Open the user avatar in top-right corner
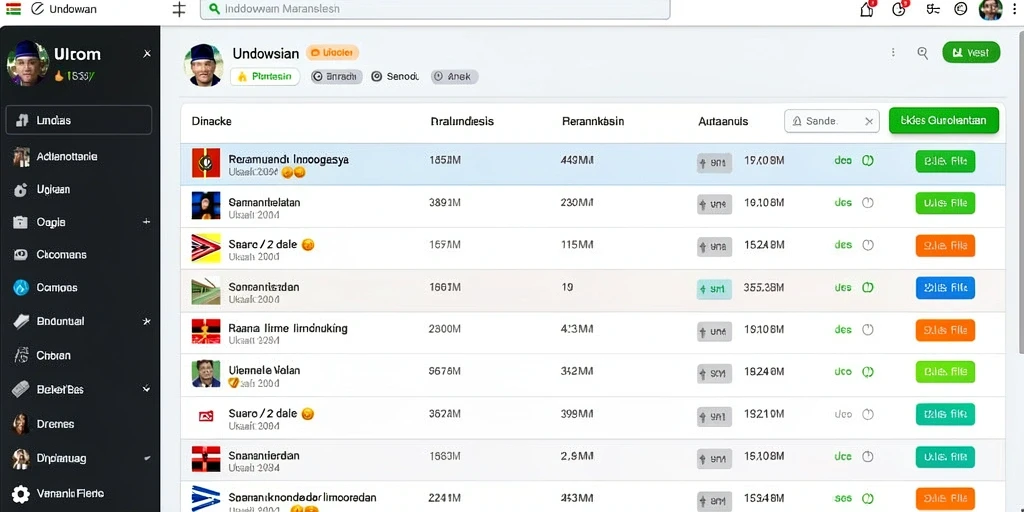 990,9
